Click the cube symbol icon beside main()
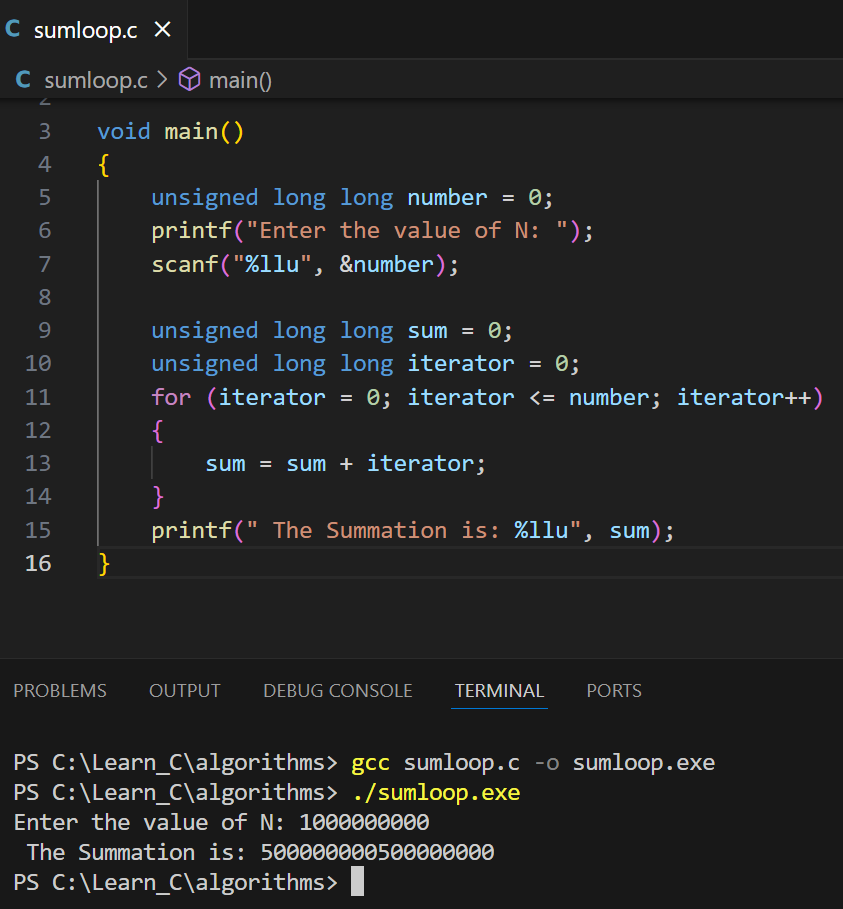 [x=190, y=79]
